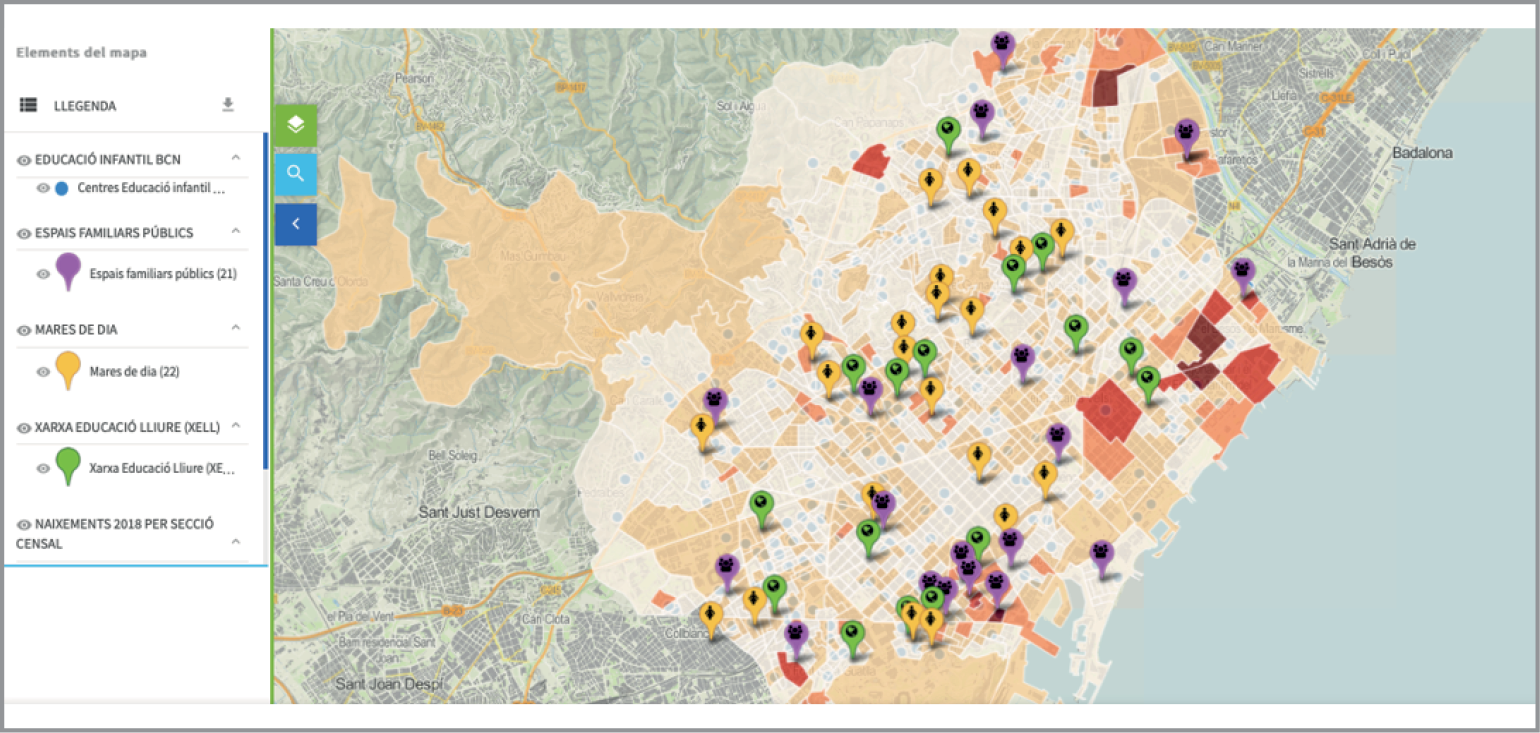Click the blue Centres Educació infantil color dot
This screenshot has width=1540, height=733.
click(62, 188)
